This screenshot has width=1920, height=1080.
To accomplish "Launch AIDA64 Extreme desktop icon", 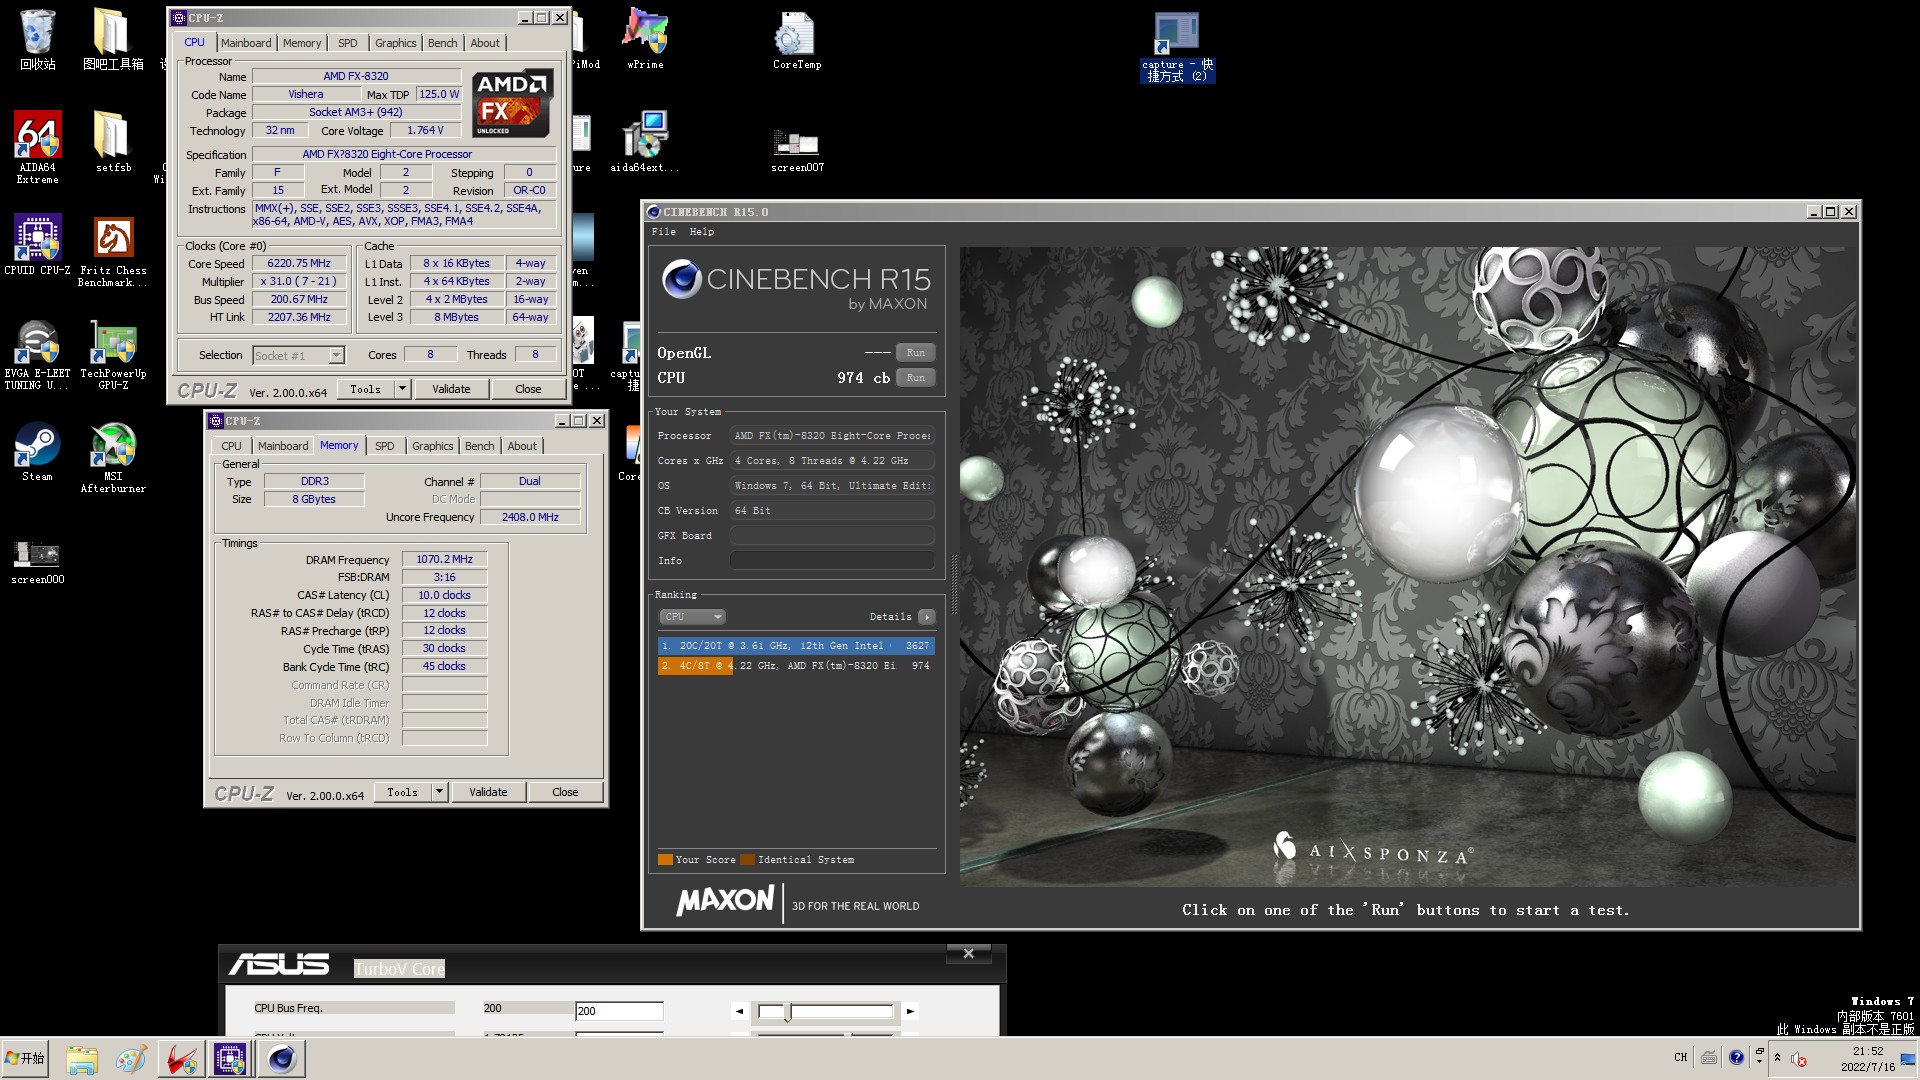I will 37,147.
